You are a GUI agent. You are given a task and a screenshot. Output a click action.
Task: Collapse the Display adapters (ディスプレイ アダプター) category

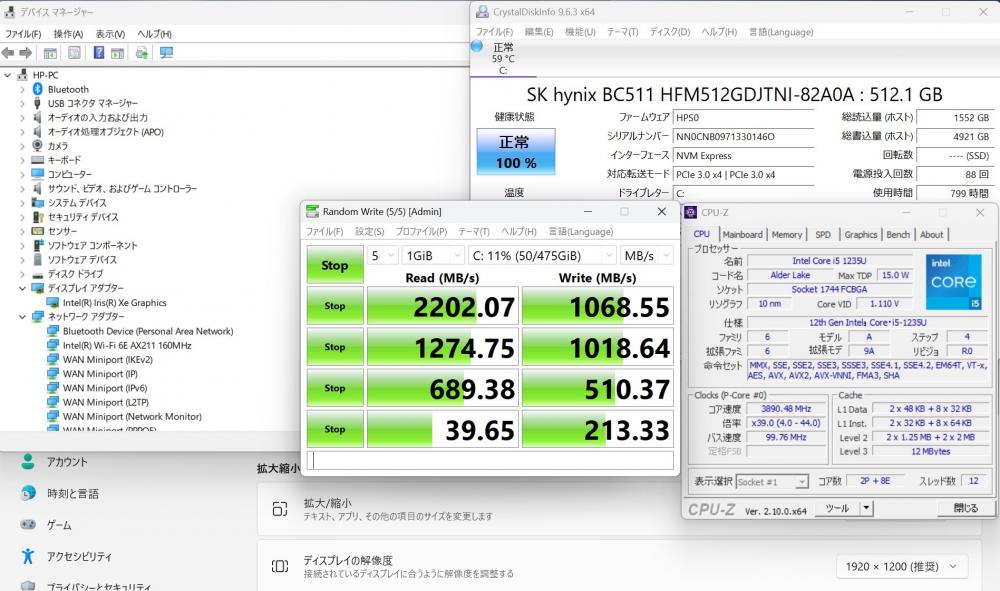pos(22,288)
